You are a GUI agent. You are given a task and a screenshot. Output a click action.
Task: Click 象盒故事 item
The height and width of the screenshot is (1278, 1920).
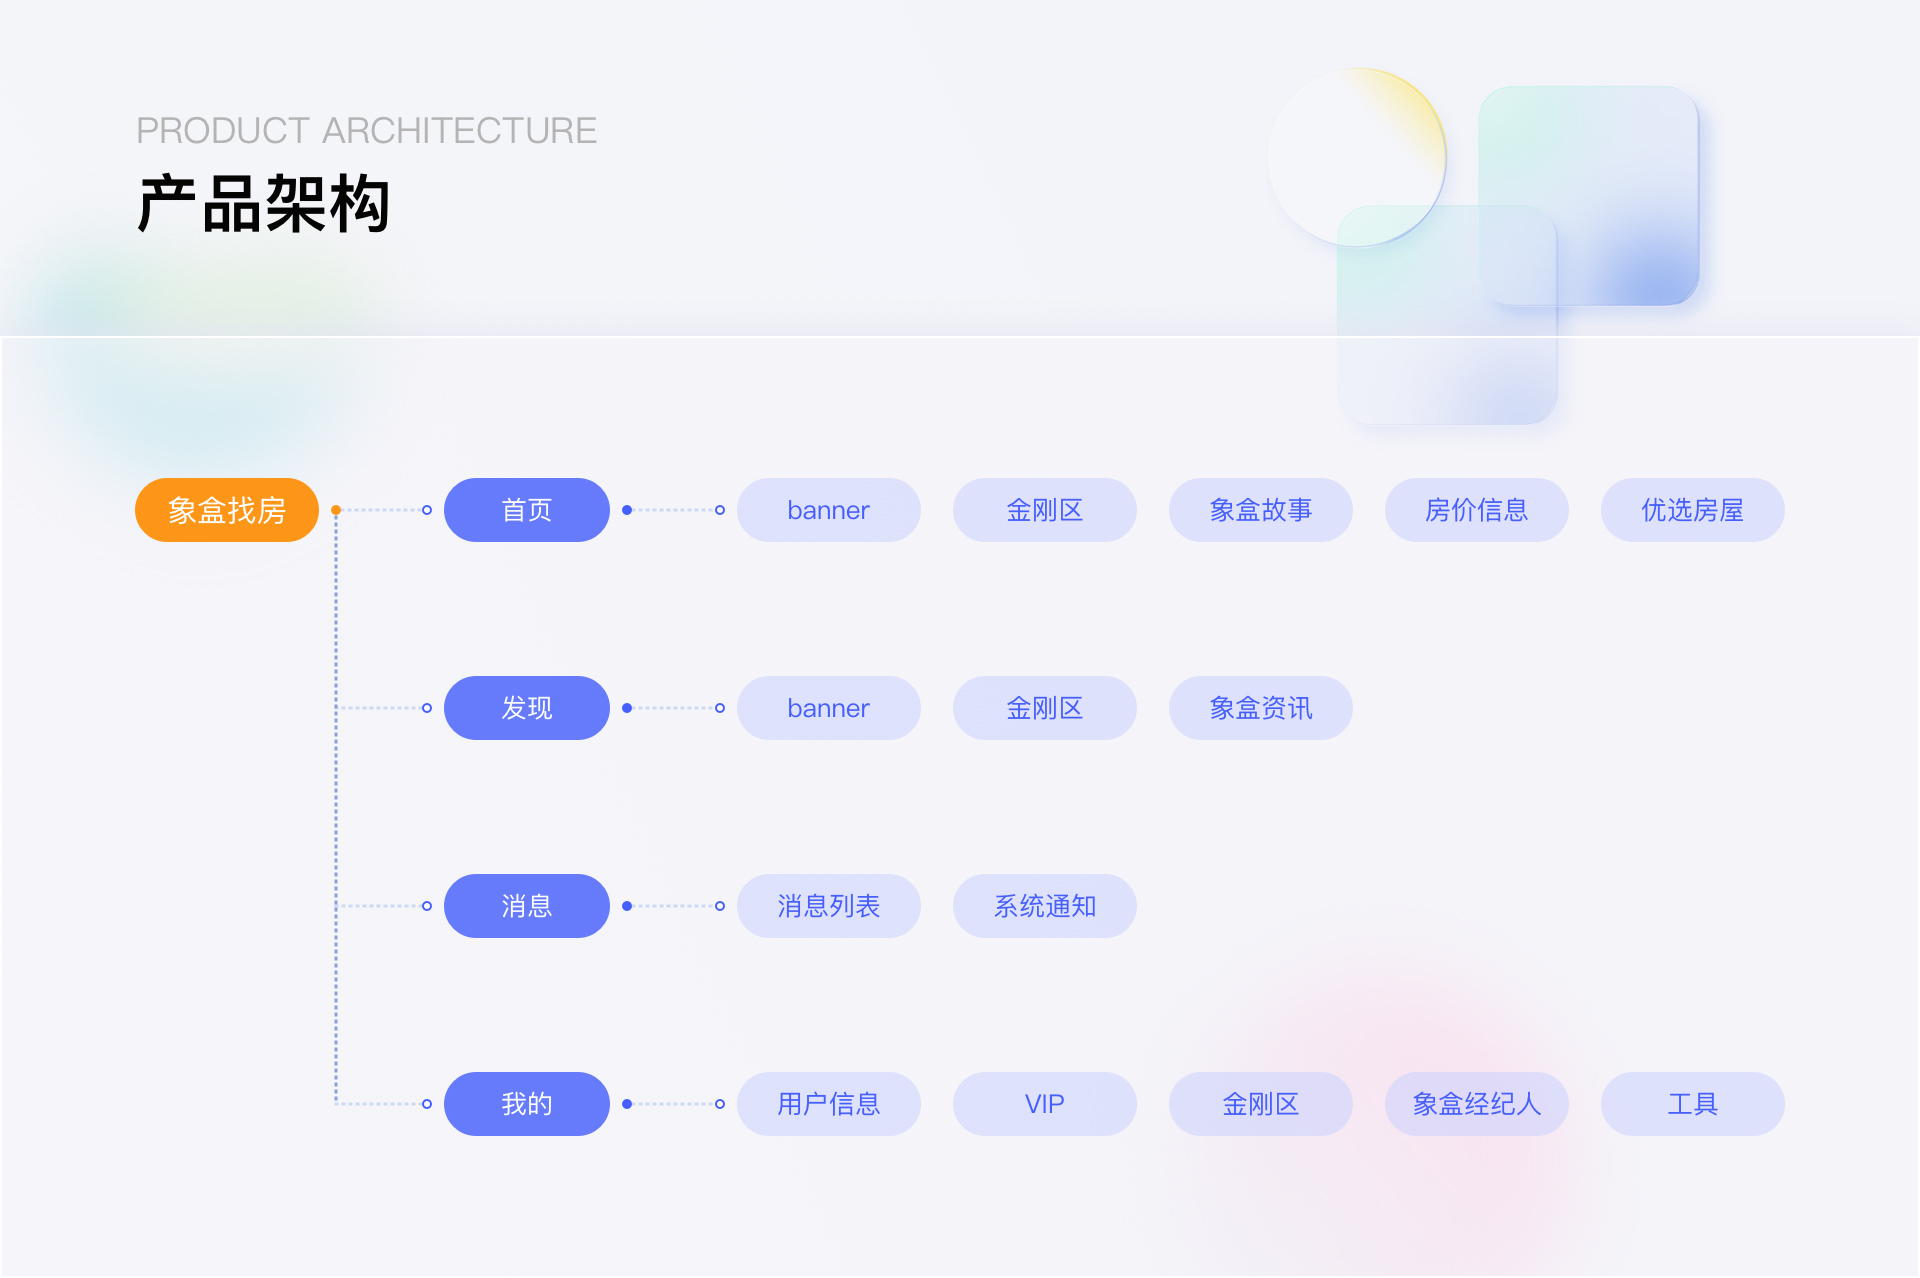point(1261,510)
